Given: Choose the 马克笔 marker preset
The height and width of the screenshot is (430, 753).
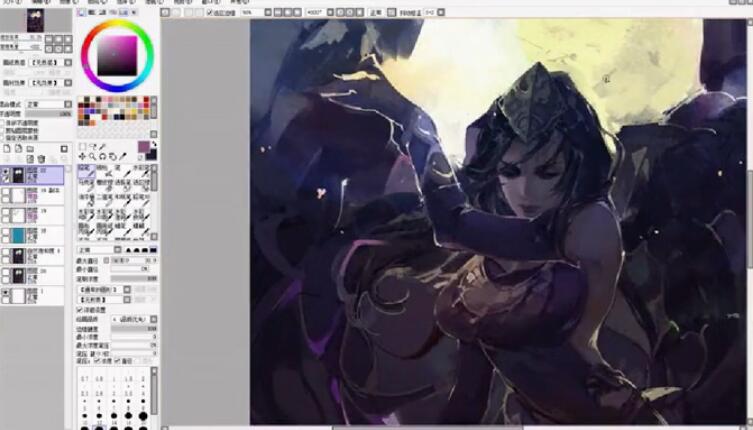Looking at the screenshot, I should 86,185.
